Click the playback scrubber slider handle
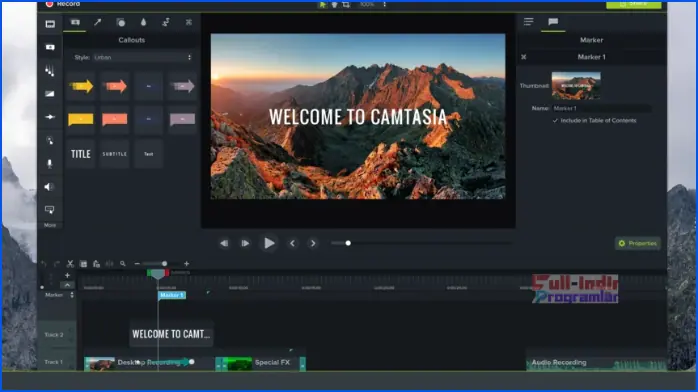This screenshot has height=392, width=698. (348, 243)
